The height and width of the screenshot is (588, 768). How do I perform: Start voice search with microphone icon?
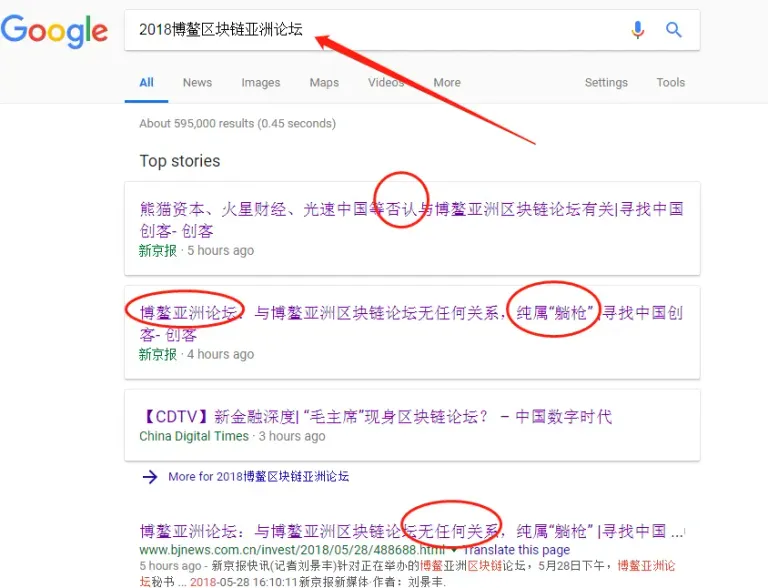[x=637, y=30]
